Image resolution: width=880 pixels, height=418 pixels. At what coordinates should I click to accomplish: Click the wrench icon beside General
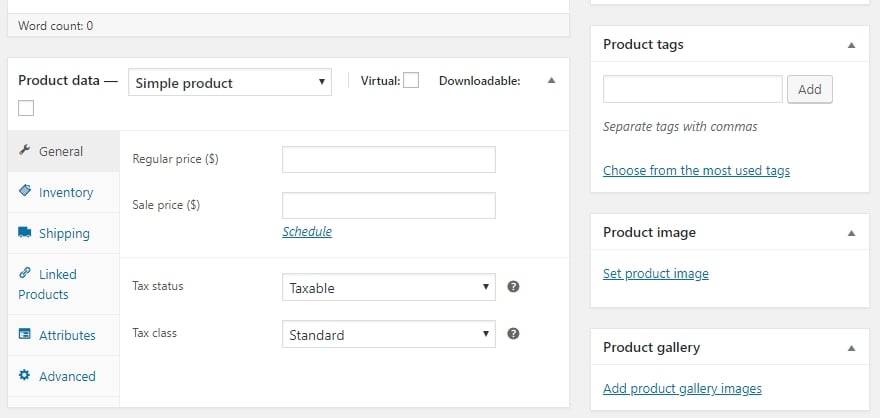point(25,151)
